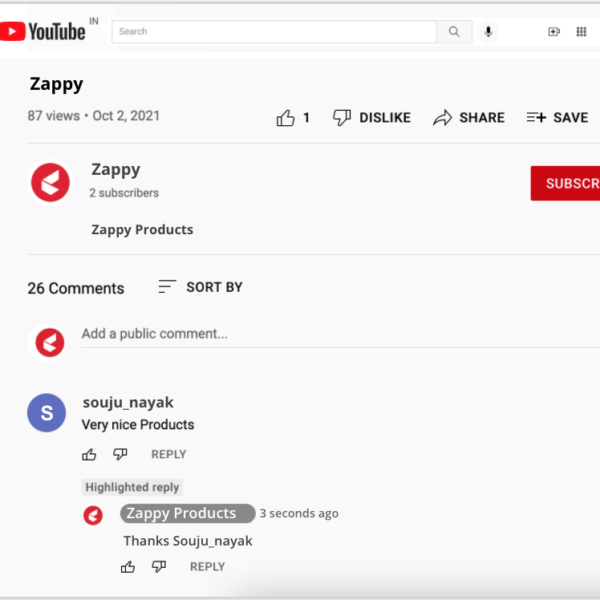Click your avatar beside comment box
The image size is (600, 600).
[x=50, y=342]
